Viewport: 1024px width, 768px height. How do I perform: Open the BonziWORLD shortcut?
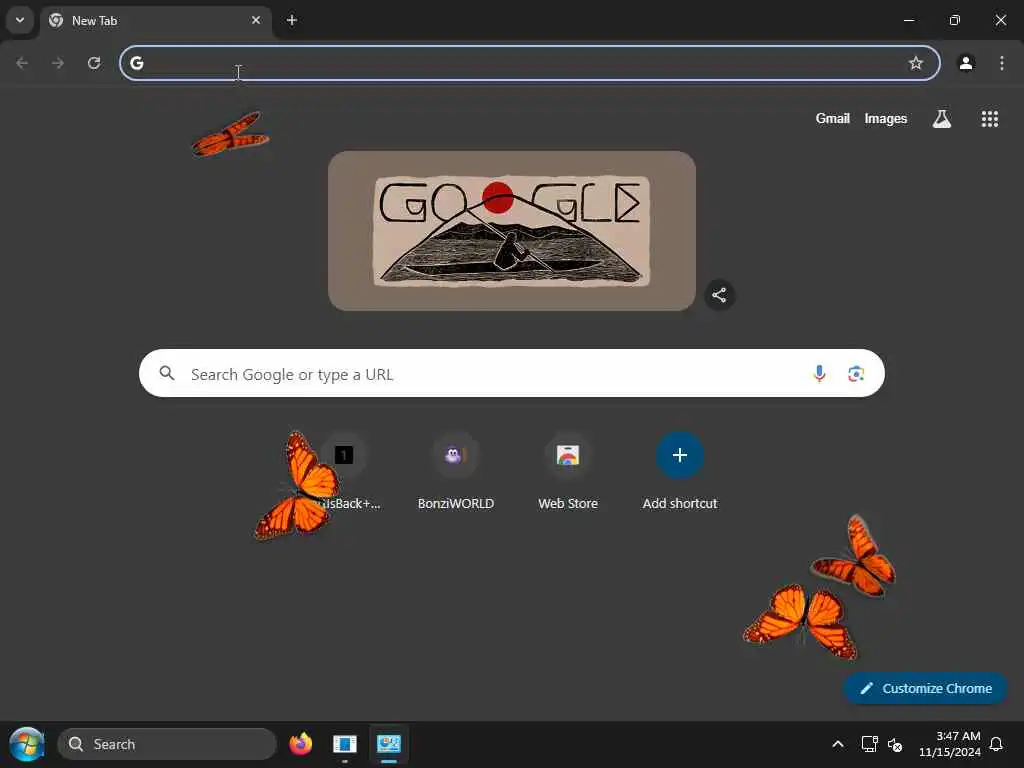click(x=456, y=472)
